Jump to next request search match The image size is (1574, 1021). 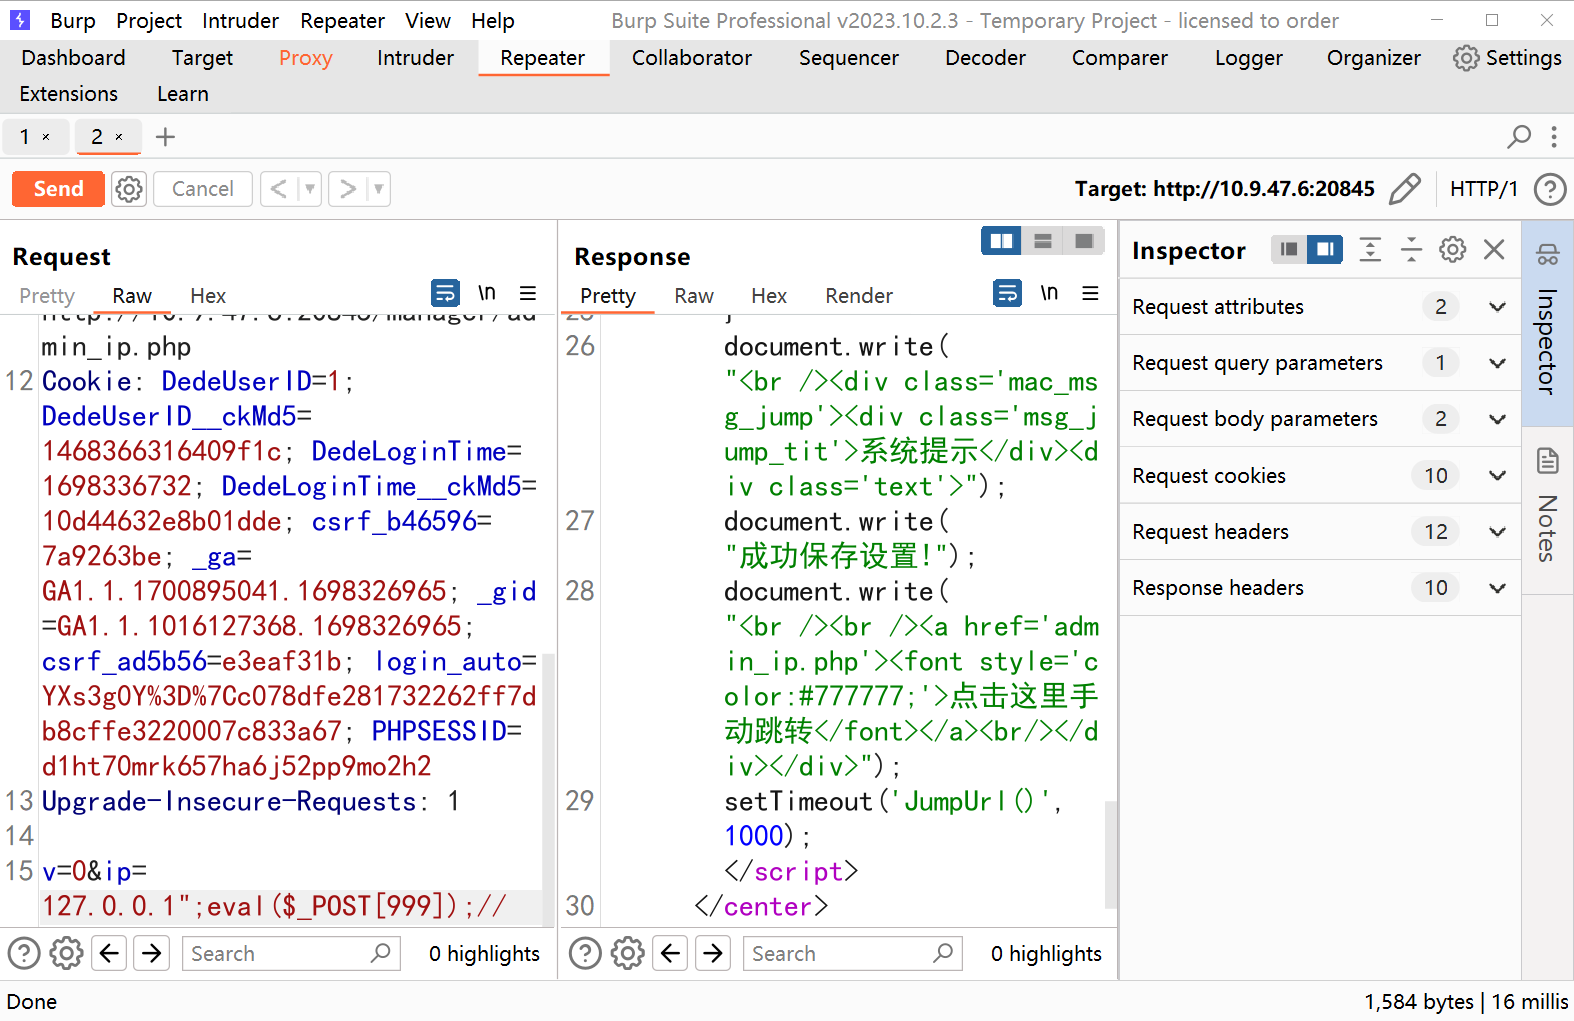point(152,953)
